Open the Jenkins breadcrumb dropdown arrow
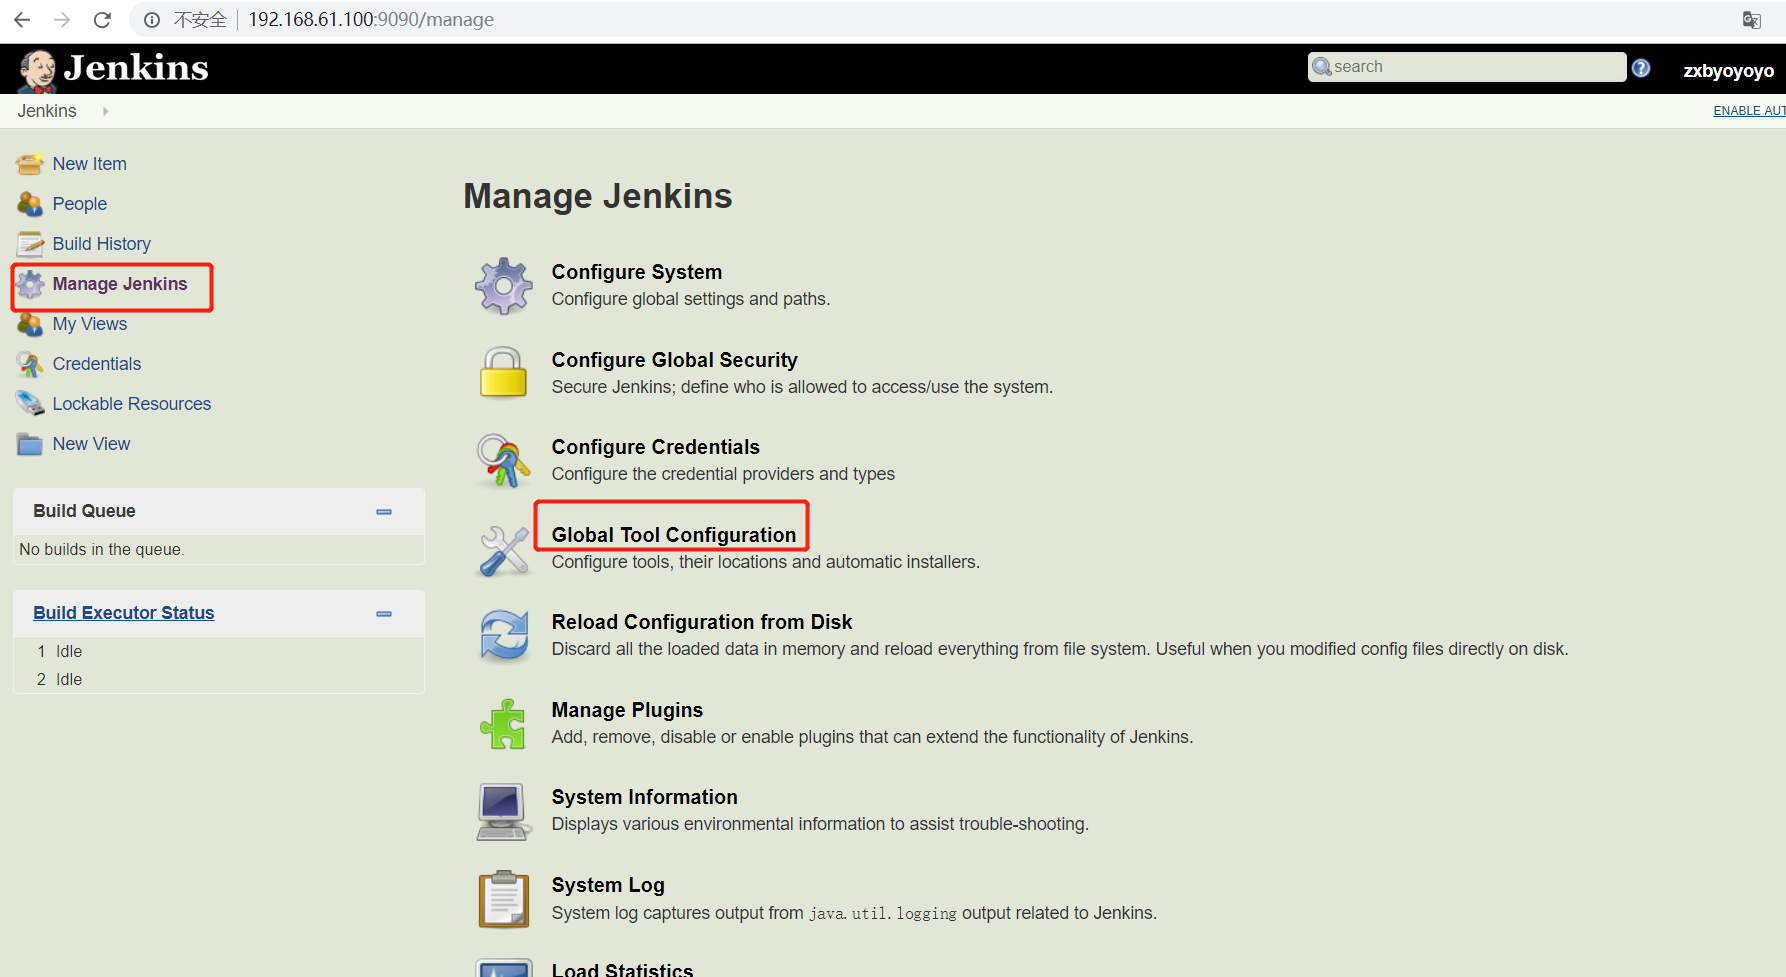1786x977 pixels. pyautogui.click(x=105, y=111)
